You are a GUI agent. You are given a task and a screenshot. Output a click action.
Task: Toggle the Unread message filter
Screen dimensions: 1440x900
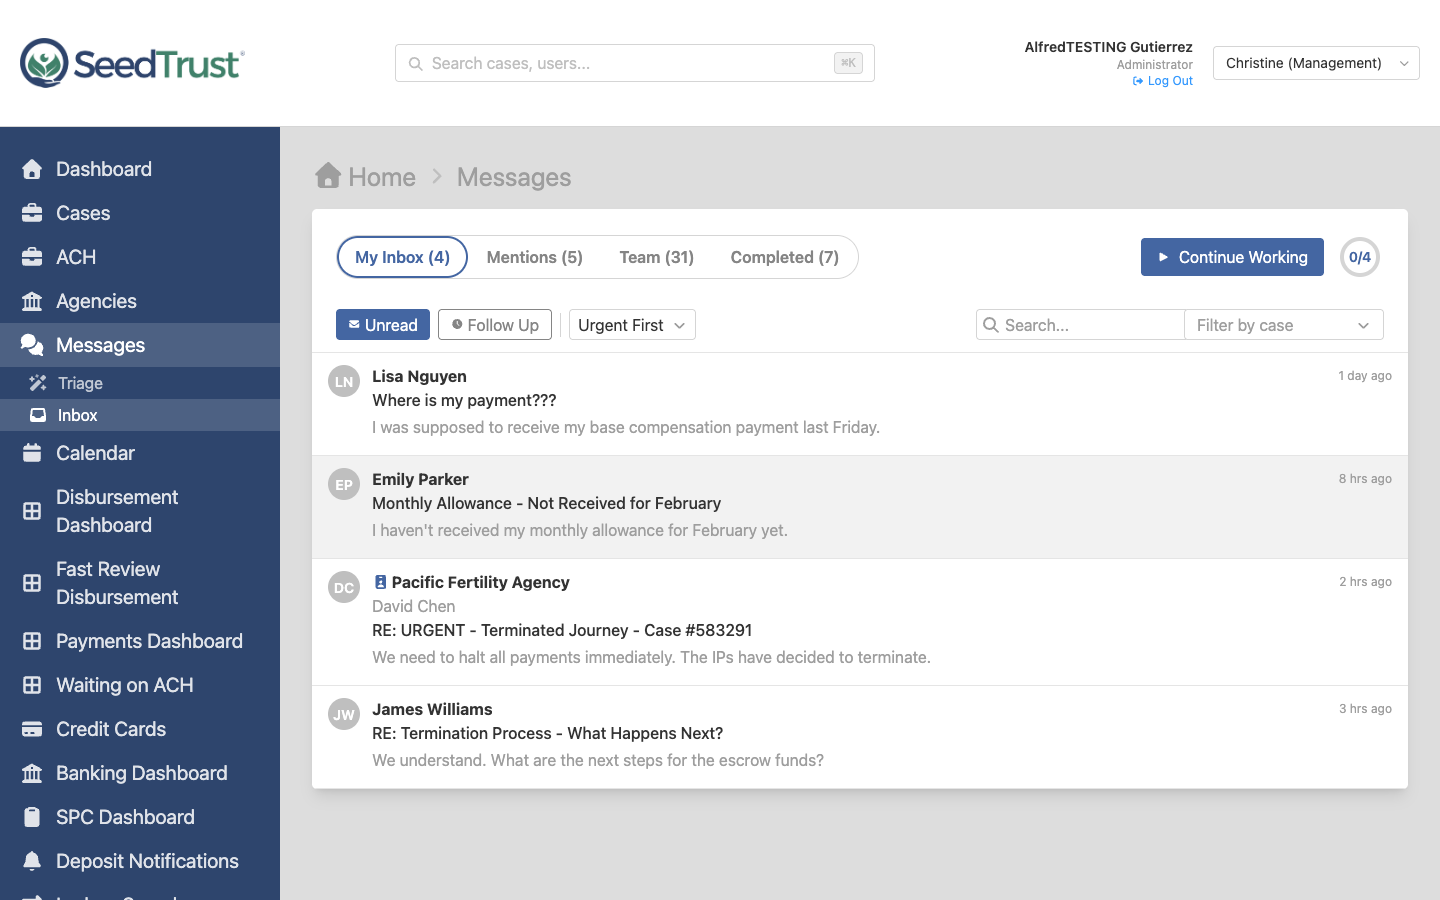(x=382, y=324)
